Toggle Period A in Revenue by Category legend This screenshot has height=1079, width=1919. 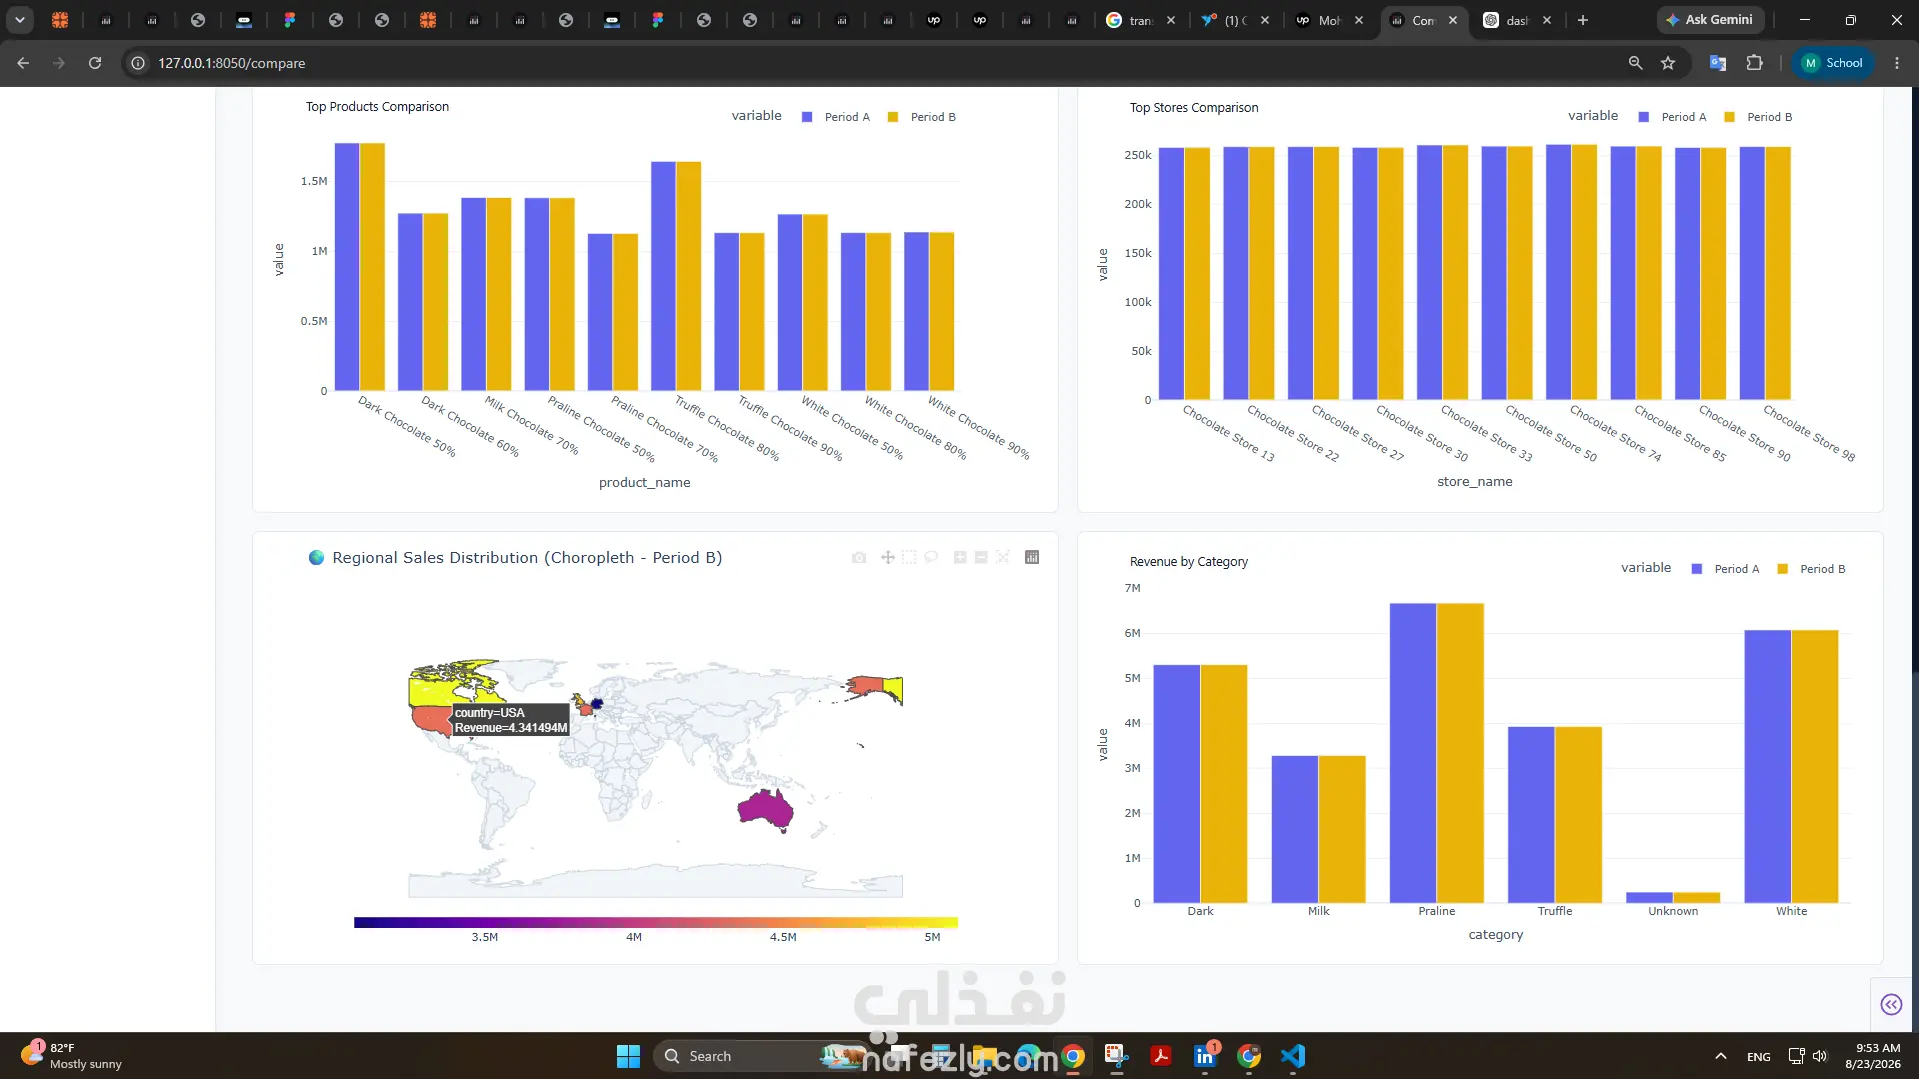coord(1725,569)
